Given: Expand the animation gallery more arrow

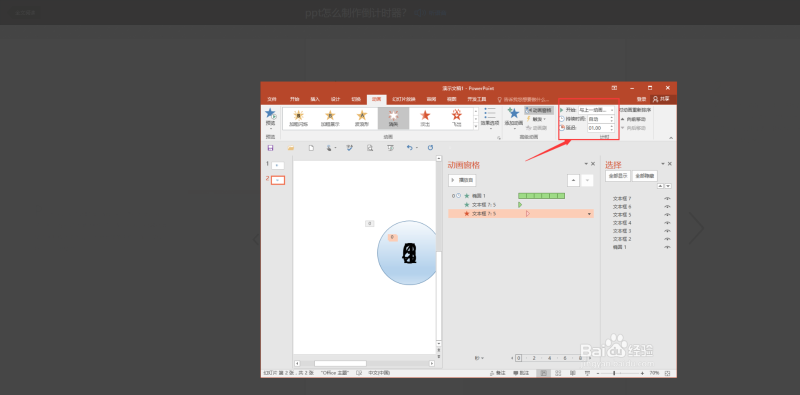Looking at the screenshot, I should (x=476, y=126).
